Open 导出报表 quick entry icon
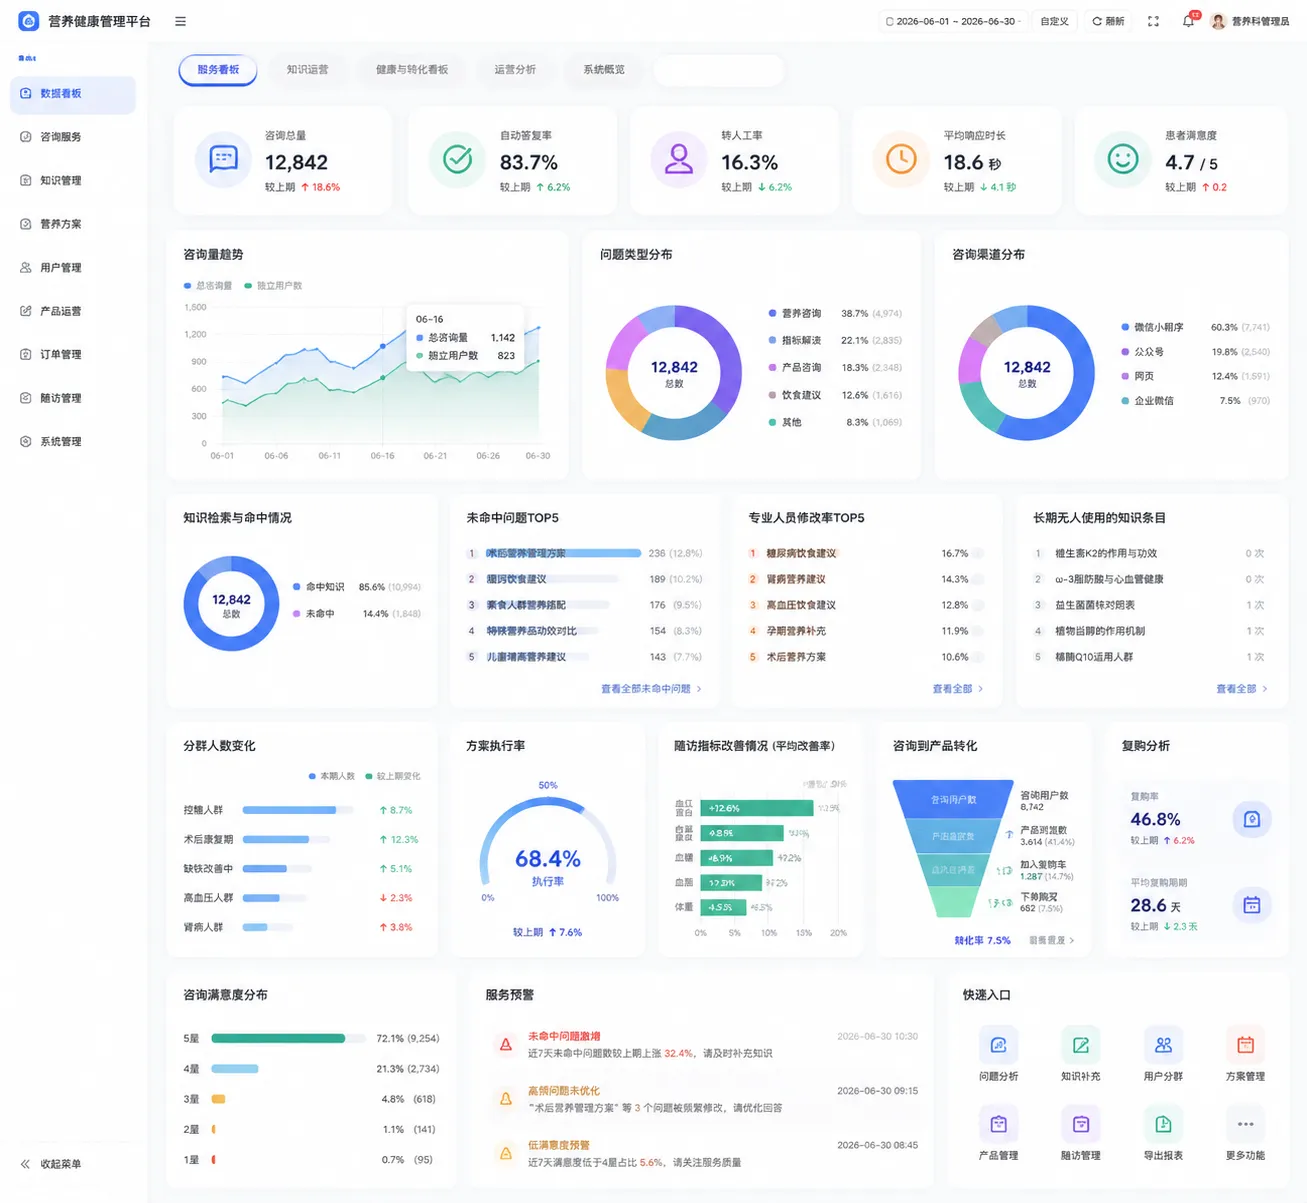Image resolution: width=1307 pixels, height=1203 pixels. point(1163,1124)
